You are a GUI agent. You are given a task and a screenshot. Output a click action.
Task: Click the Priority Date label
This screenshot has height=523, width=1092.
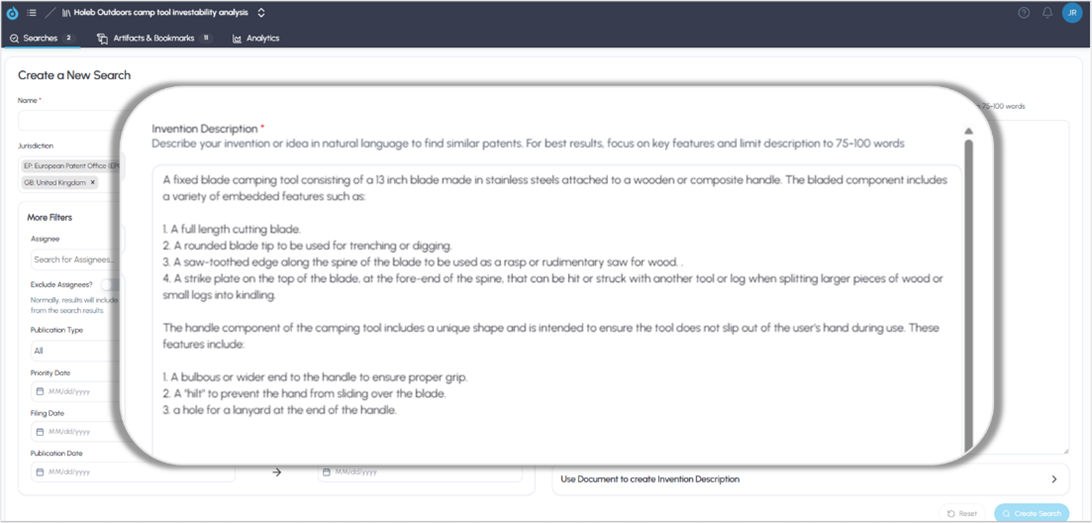(50, 373)
